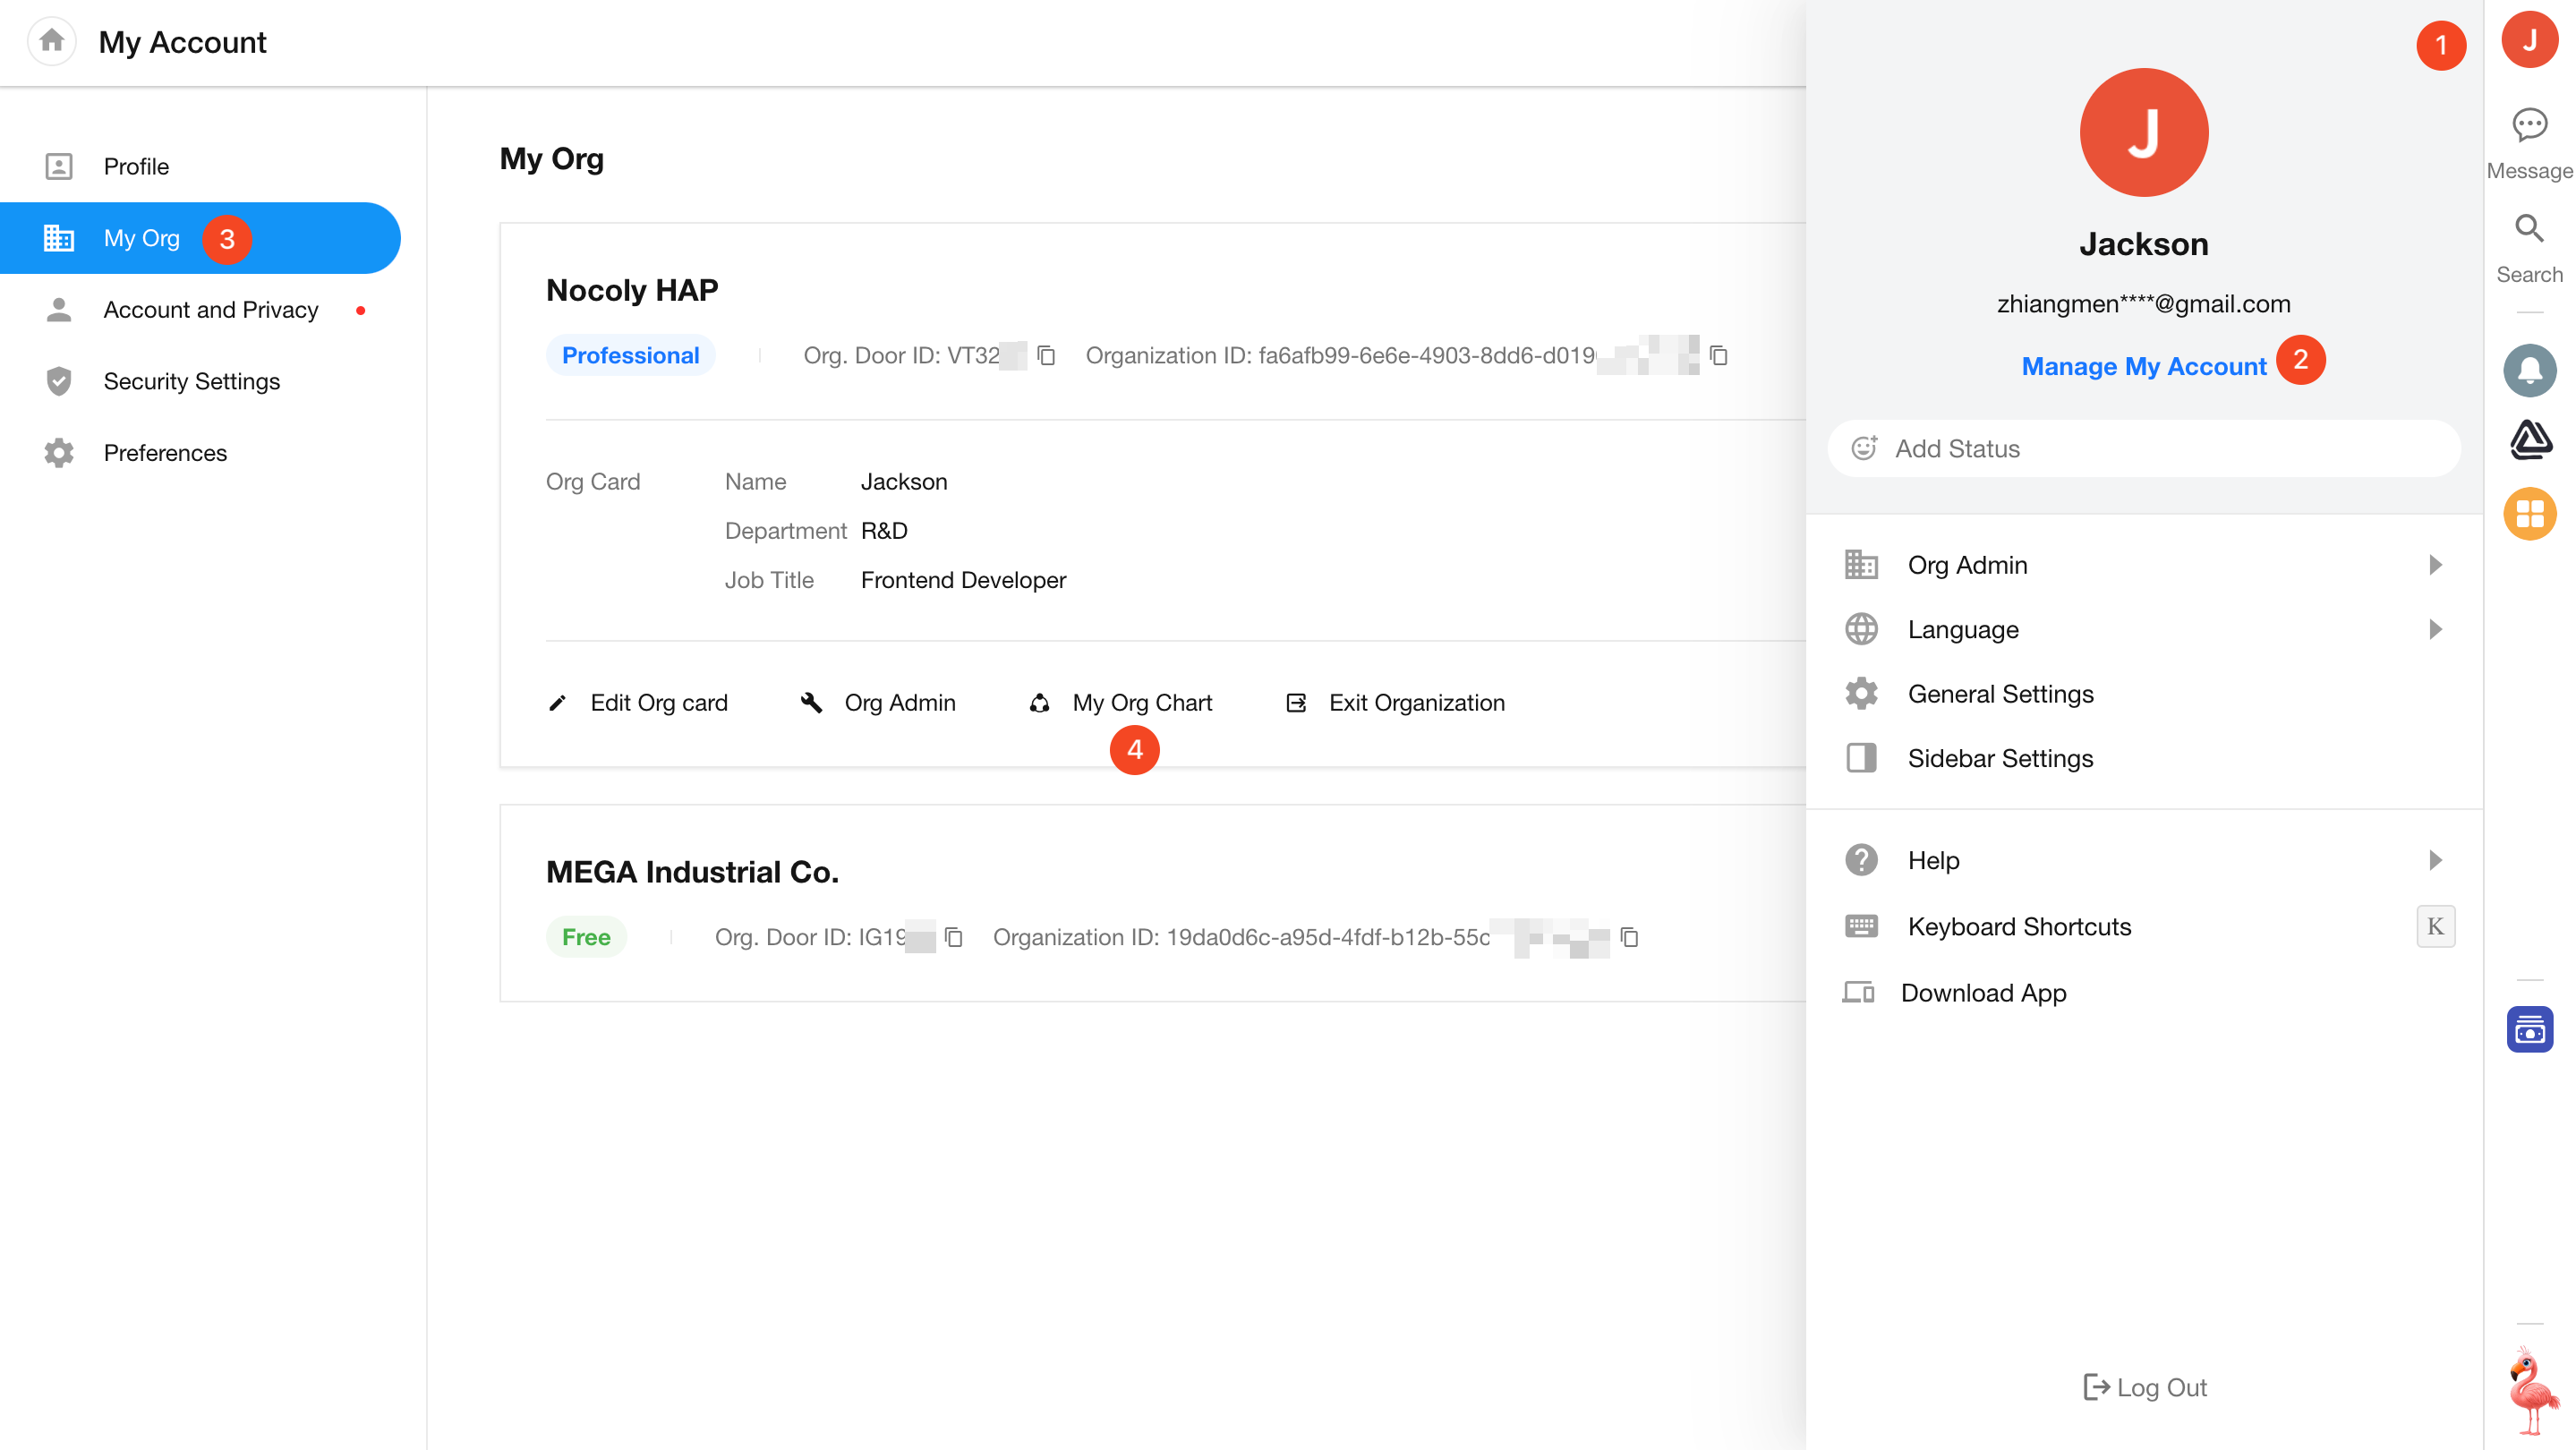Viewport: 2576px width, 1450px height.
Task: Expand the Language submenu arrow
Action: coord(2435,629)
